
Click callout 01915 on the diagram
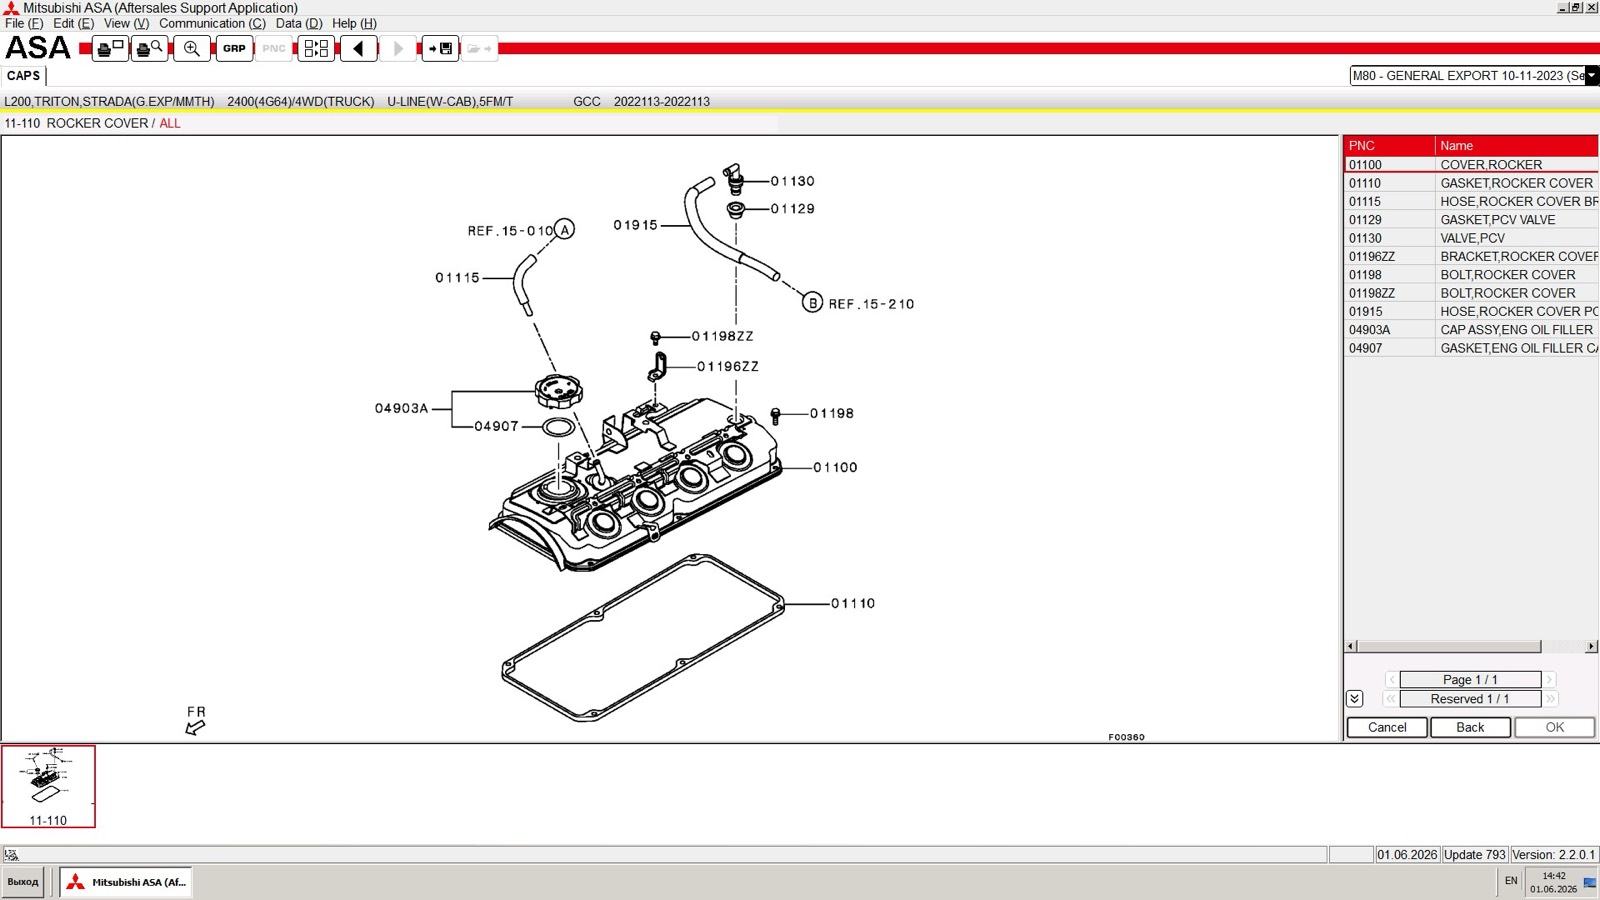(x=636, y=225)
